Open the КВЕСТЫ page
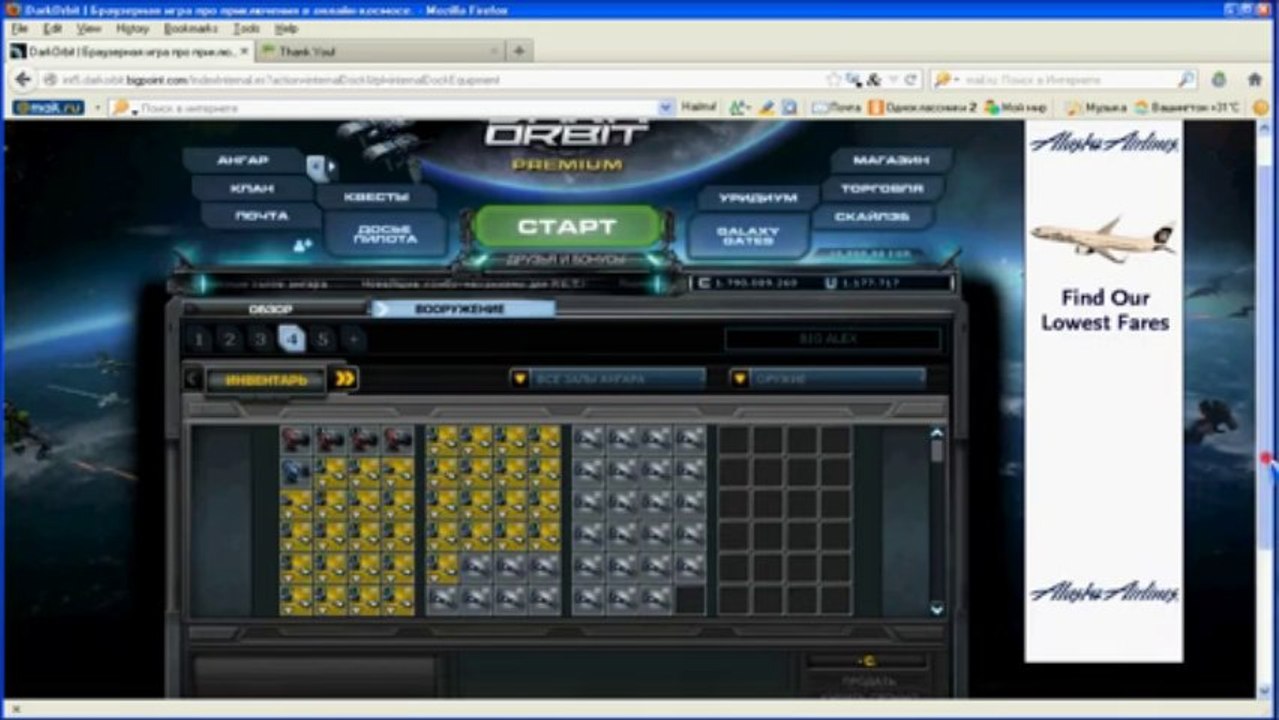Image resolution: width=1279 pixels, height=720 pixels. tap(377, 197)
